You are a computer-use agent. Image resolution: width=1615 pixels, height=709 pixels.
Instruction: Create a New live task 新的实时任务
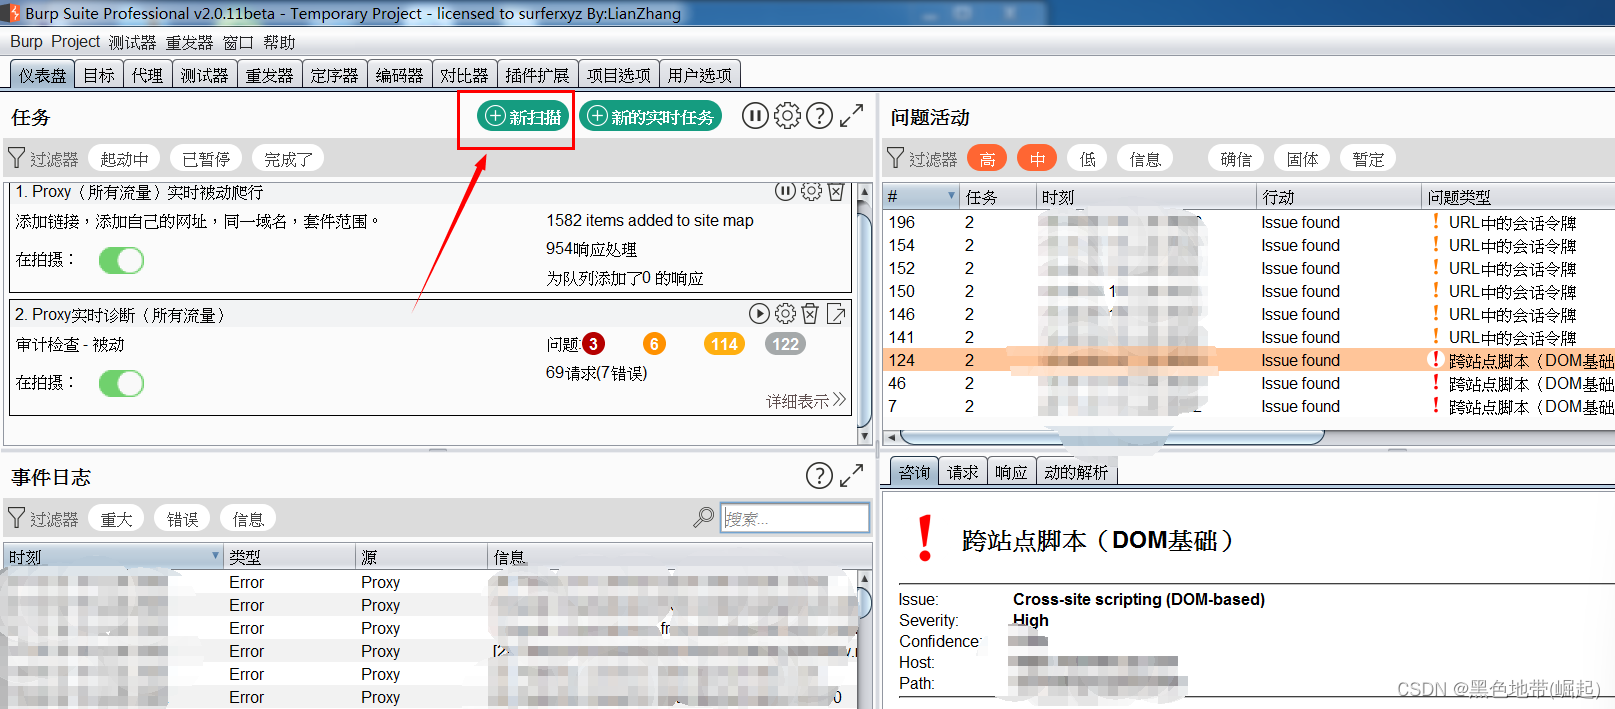(x=651, y=116)
